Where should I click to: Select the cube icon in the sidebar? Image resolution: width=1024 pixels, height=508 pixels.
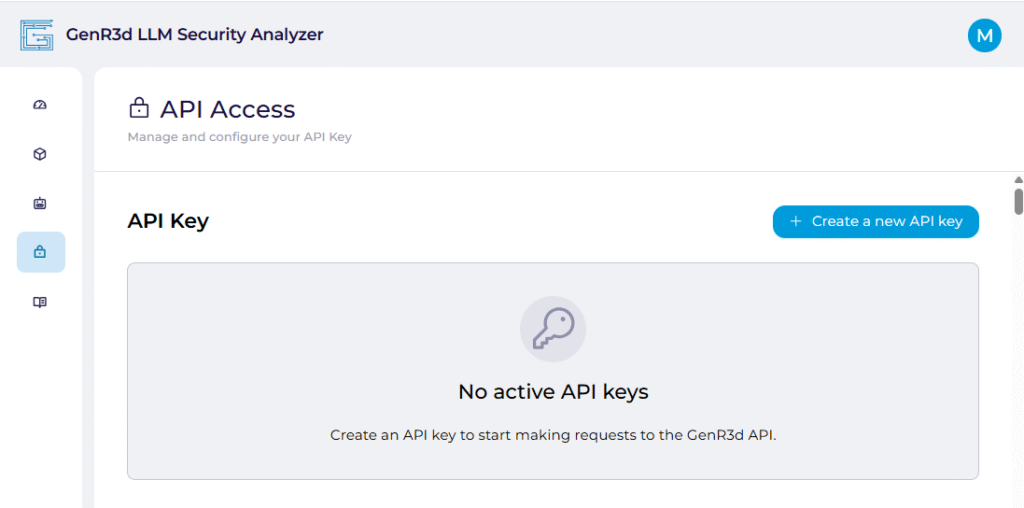pyautogui.click(x=40, y=154)
